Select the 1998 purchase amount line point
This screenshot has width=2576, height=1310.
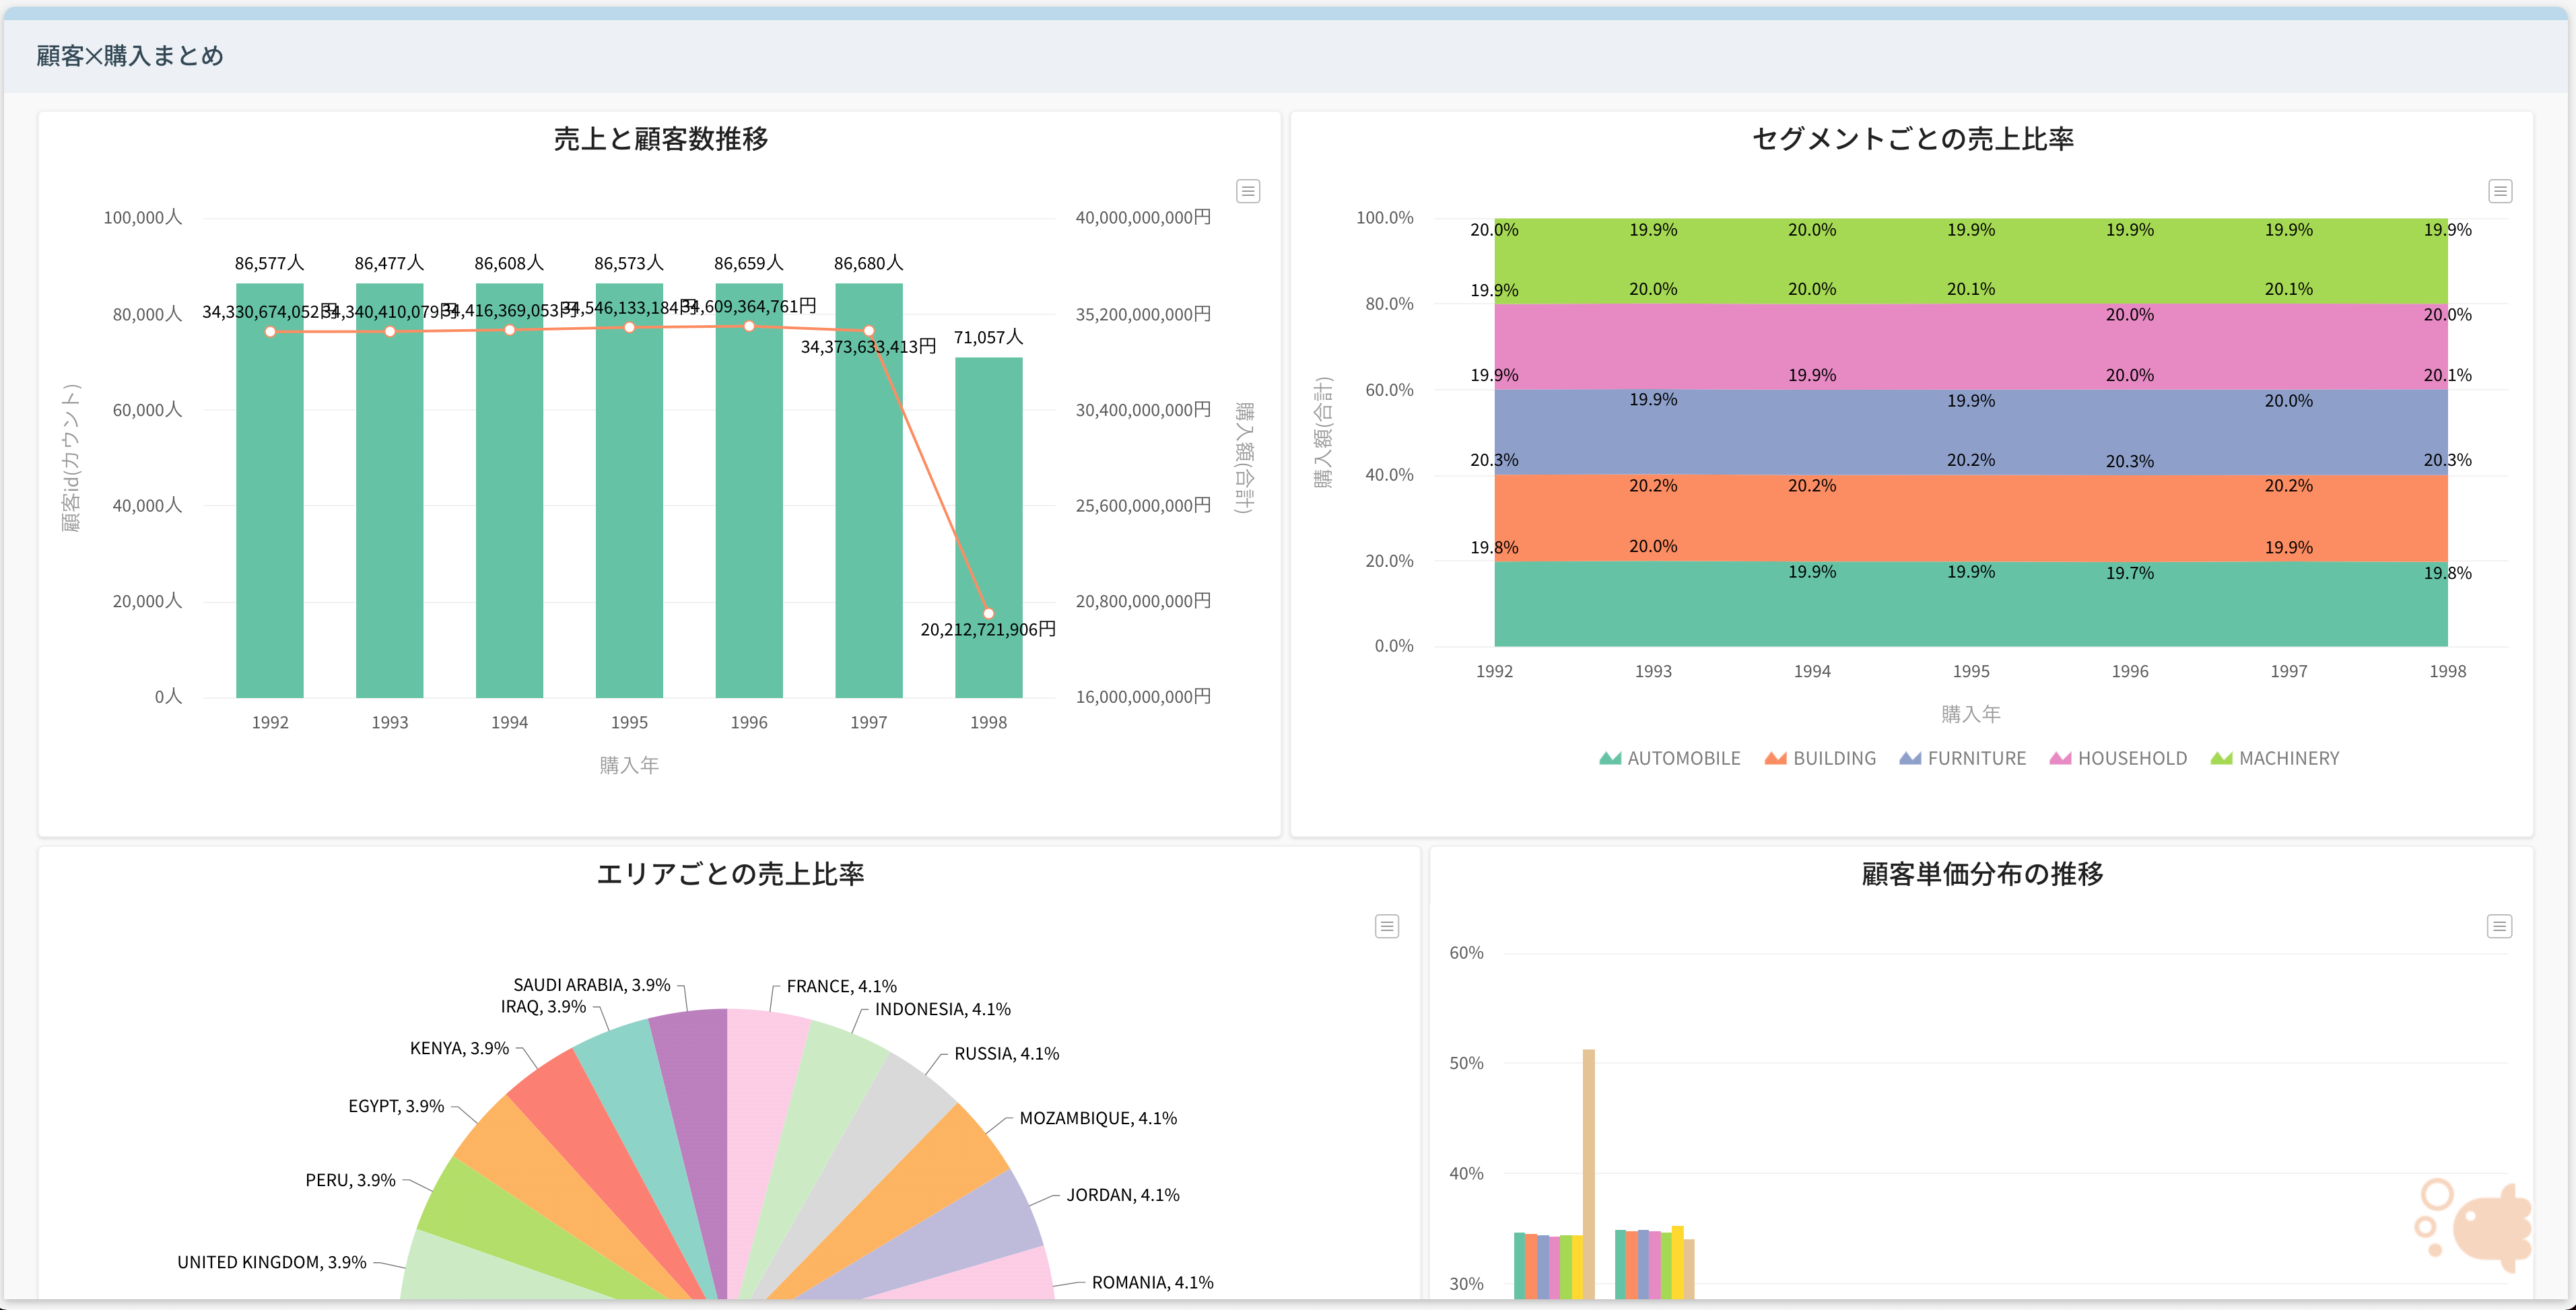[988, 613]
